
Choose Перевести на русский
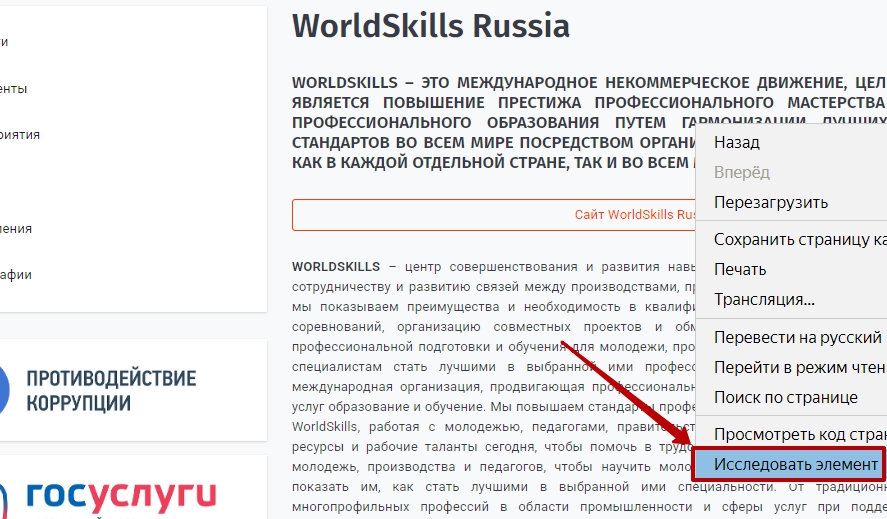pyautogui.click(x=798, y=338)
